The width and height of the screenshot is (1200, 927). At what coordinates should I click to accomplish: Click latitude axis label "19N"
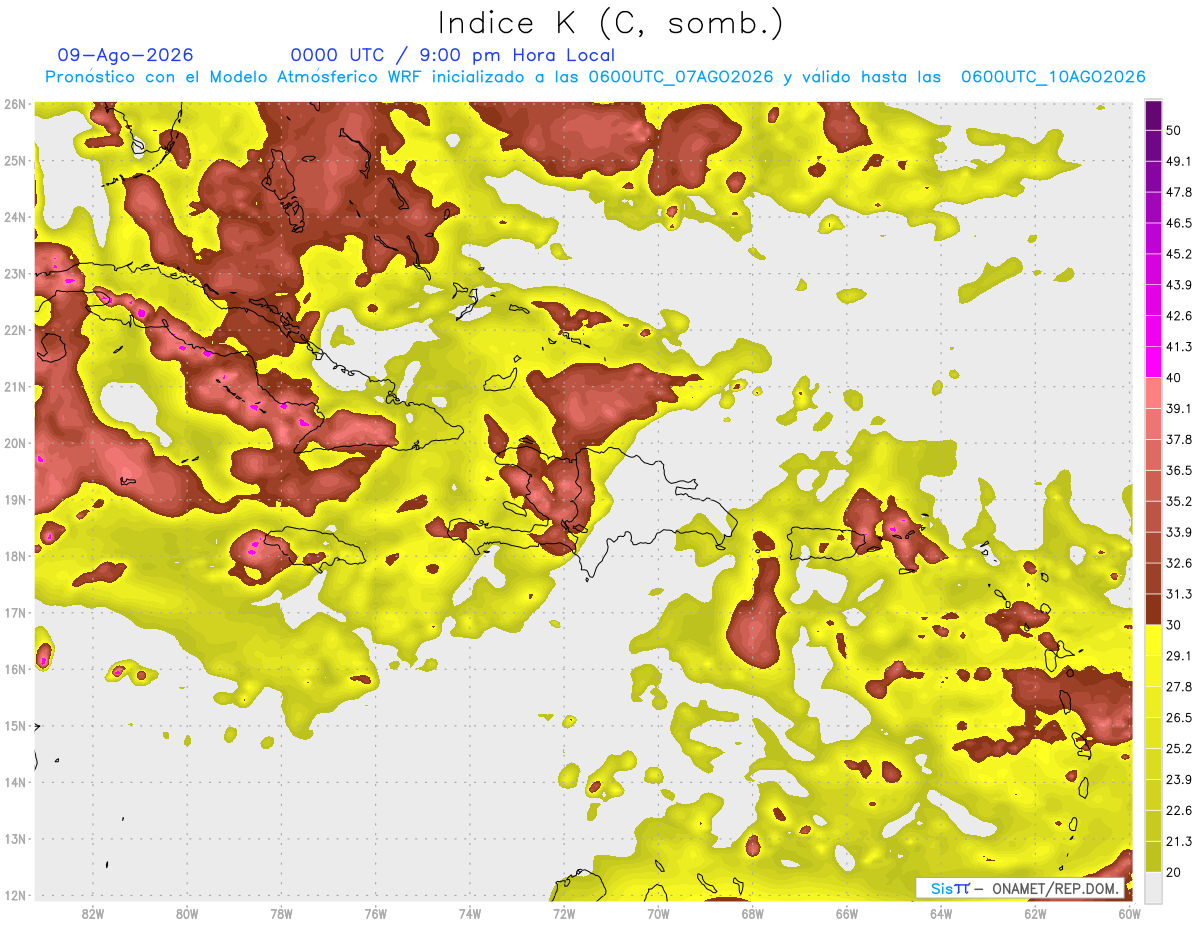pyautogui.click(x=14, y=500)
